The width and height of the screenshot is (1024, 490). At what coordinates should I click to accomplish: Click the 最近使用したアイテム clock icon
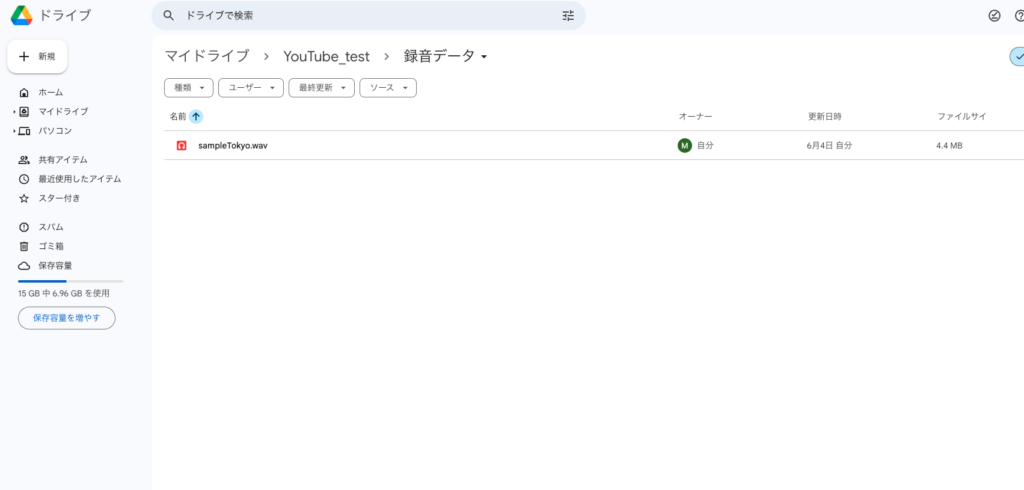[24, 179]
